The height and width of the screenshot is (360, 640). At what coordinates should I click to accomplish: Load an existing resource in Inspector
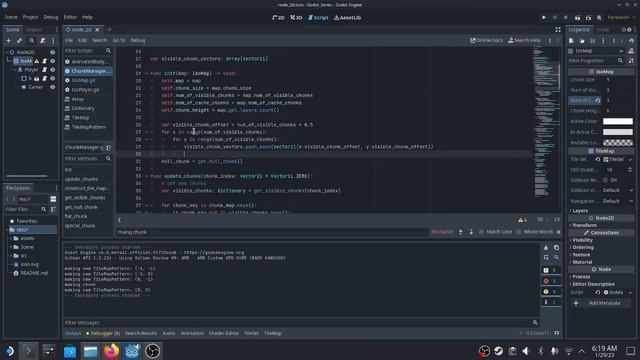click(x=582, y=41)
